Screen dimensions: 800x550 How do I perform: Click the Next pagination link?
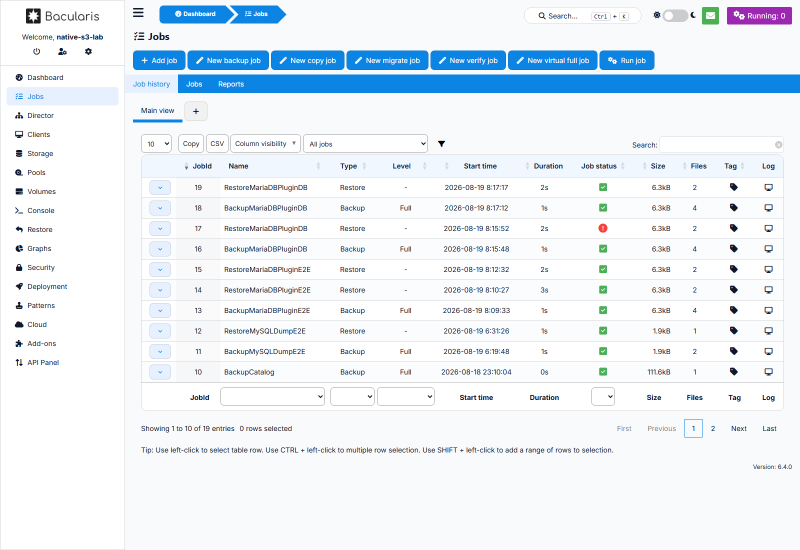click(738, 429)
